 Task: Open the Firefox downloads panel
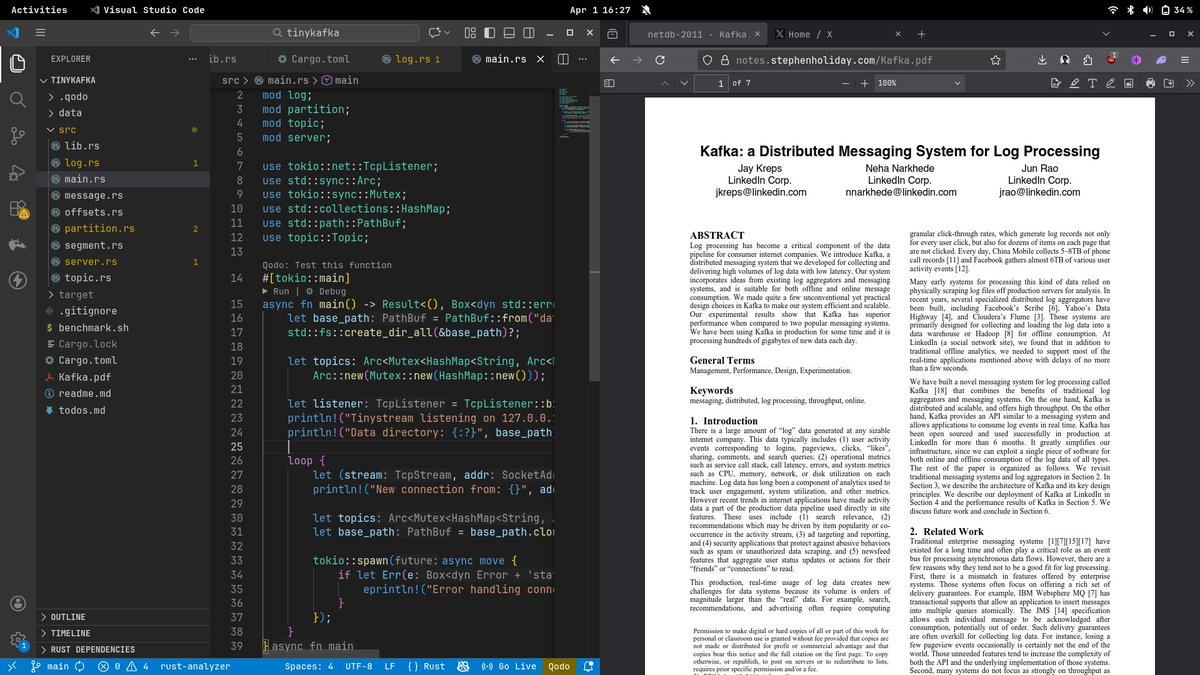coord(1041,59)
